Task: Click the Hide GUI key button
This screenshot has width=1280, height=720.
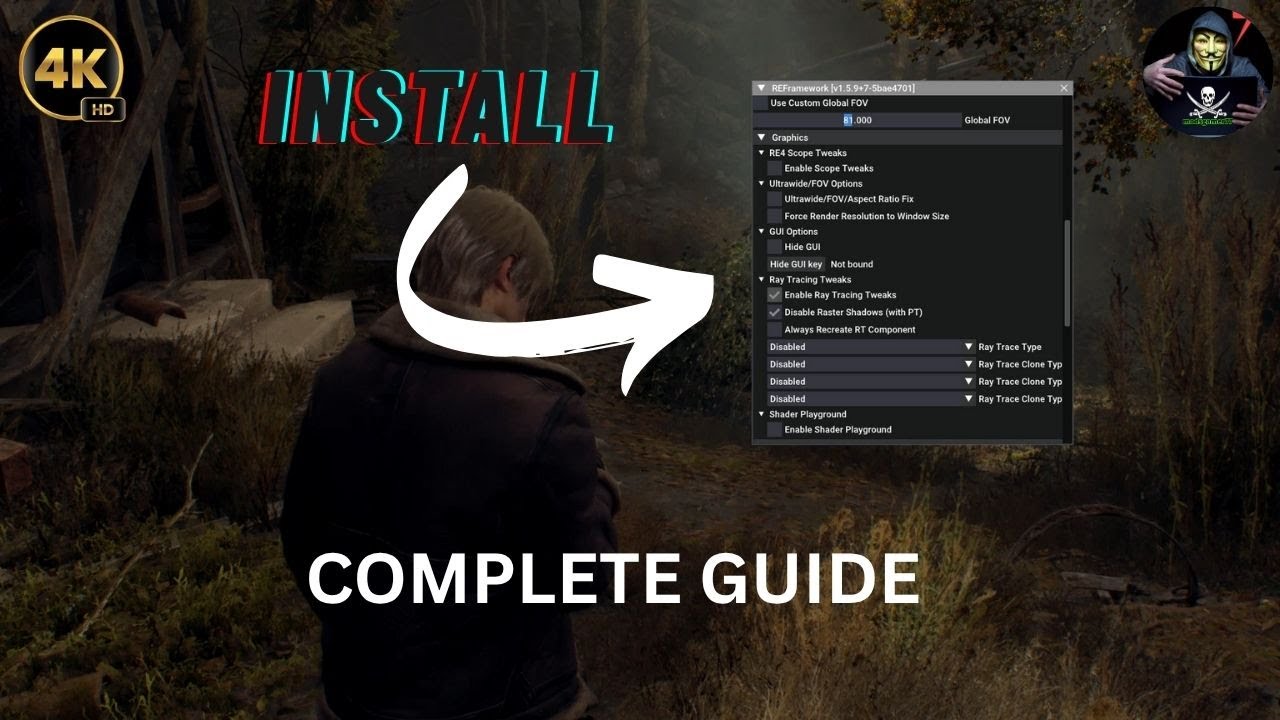Action: pyautogui.click(x=796, y=264)
